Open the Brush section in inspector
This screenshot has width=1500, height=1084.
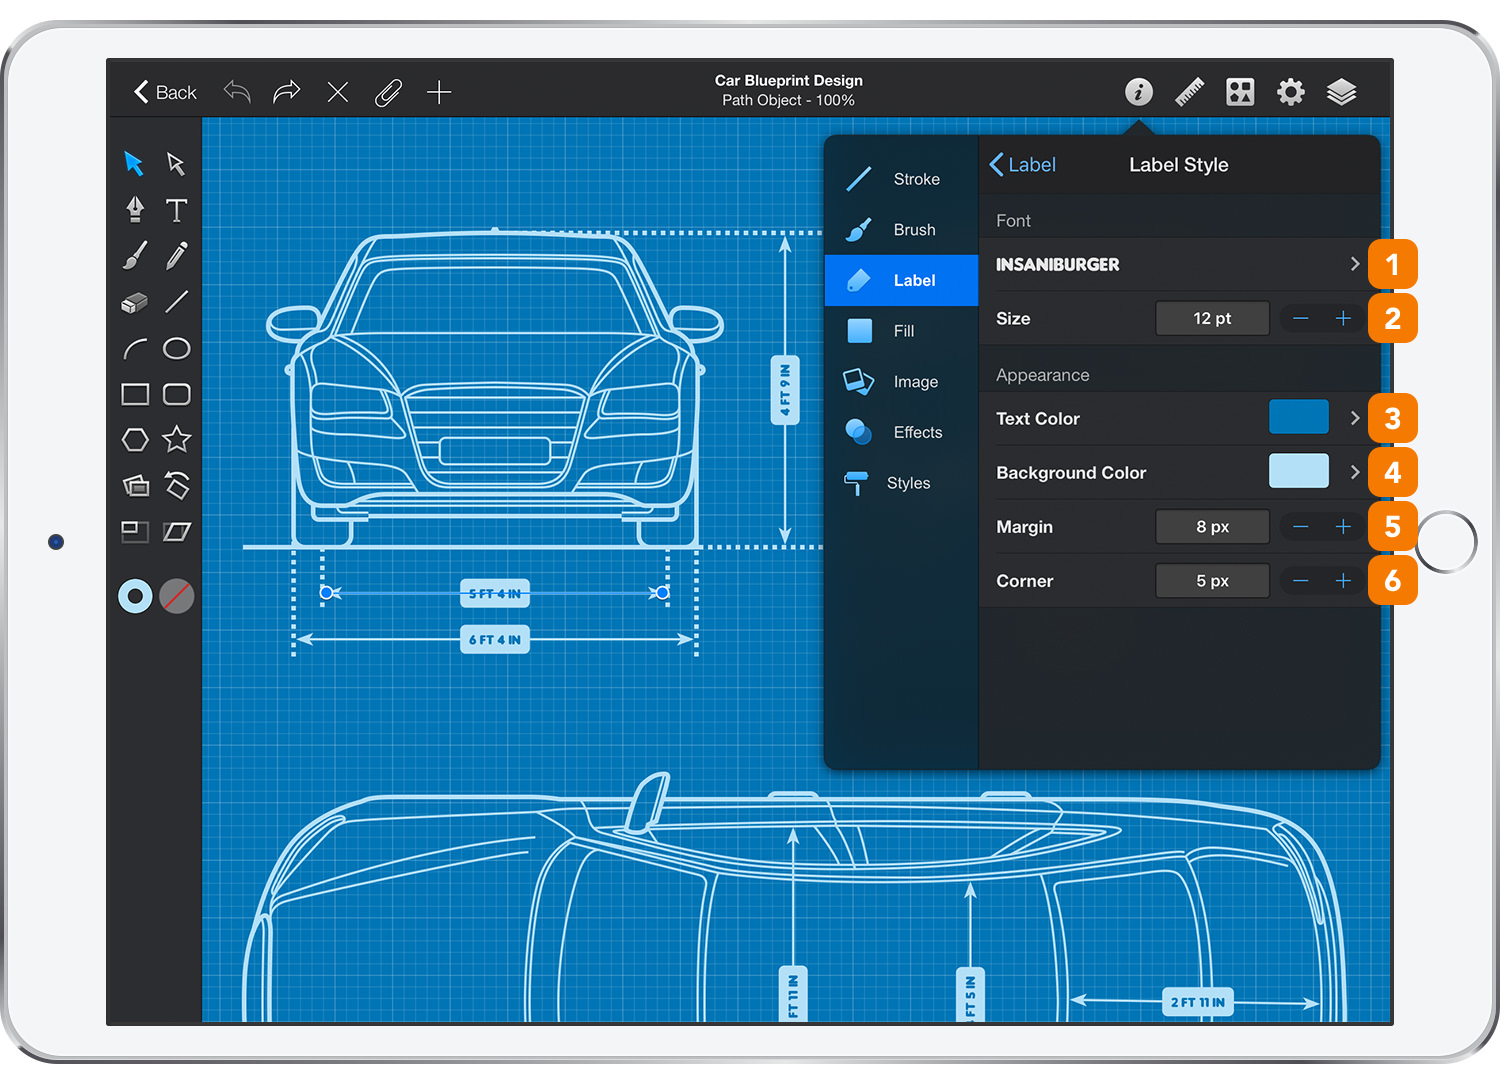pyautogui.click(x=901, y=230)
